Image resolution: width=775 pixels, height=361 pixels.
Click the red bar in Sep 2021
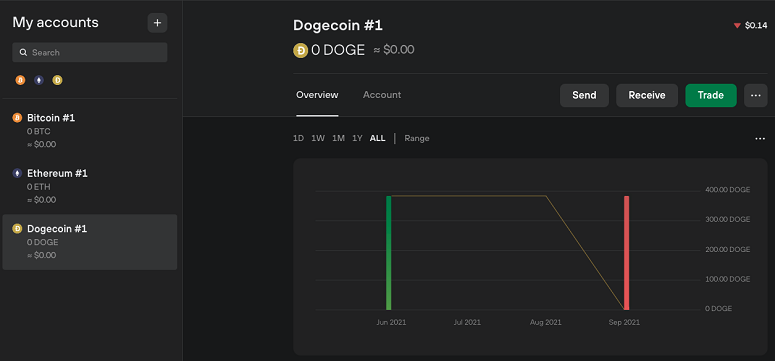tap(626, 253)
